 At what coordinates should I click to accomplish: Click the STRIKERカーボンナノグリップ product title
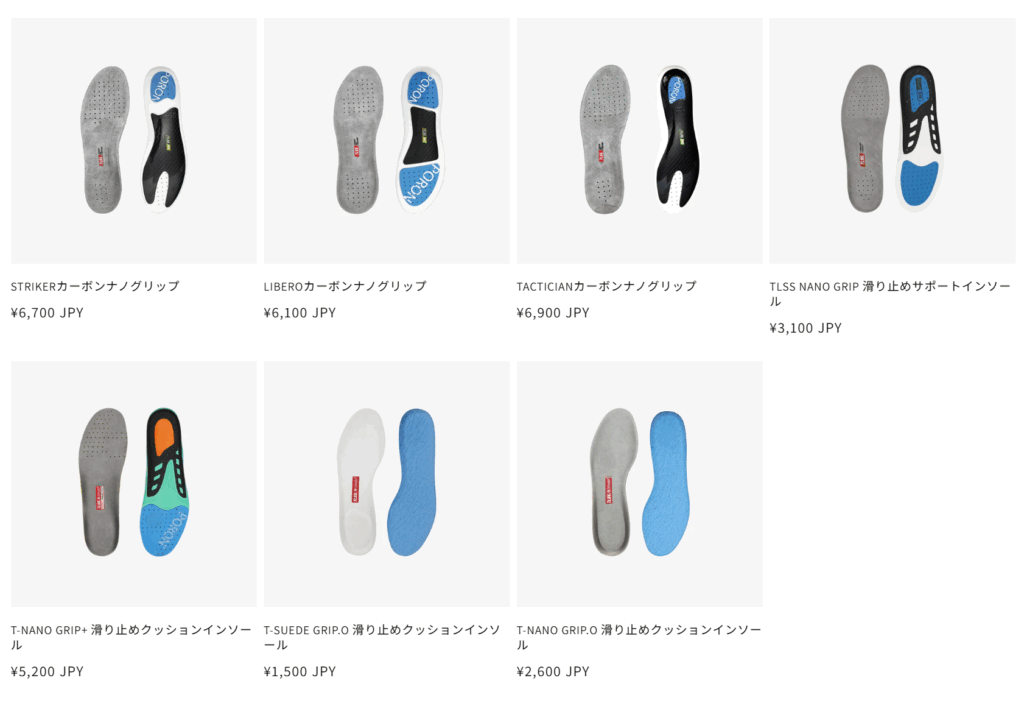pyautogui.click(x=95, y=286)
